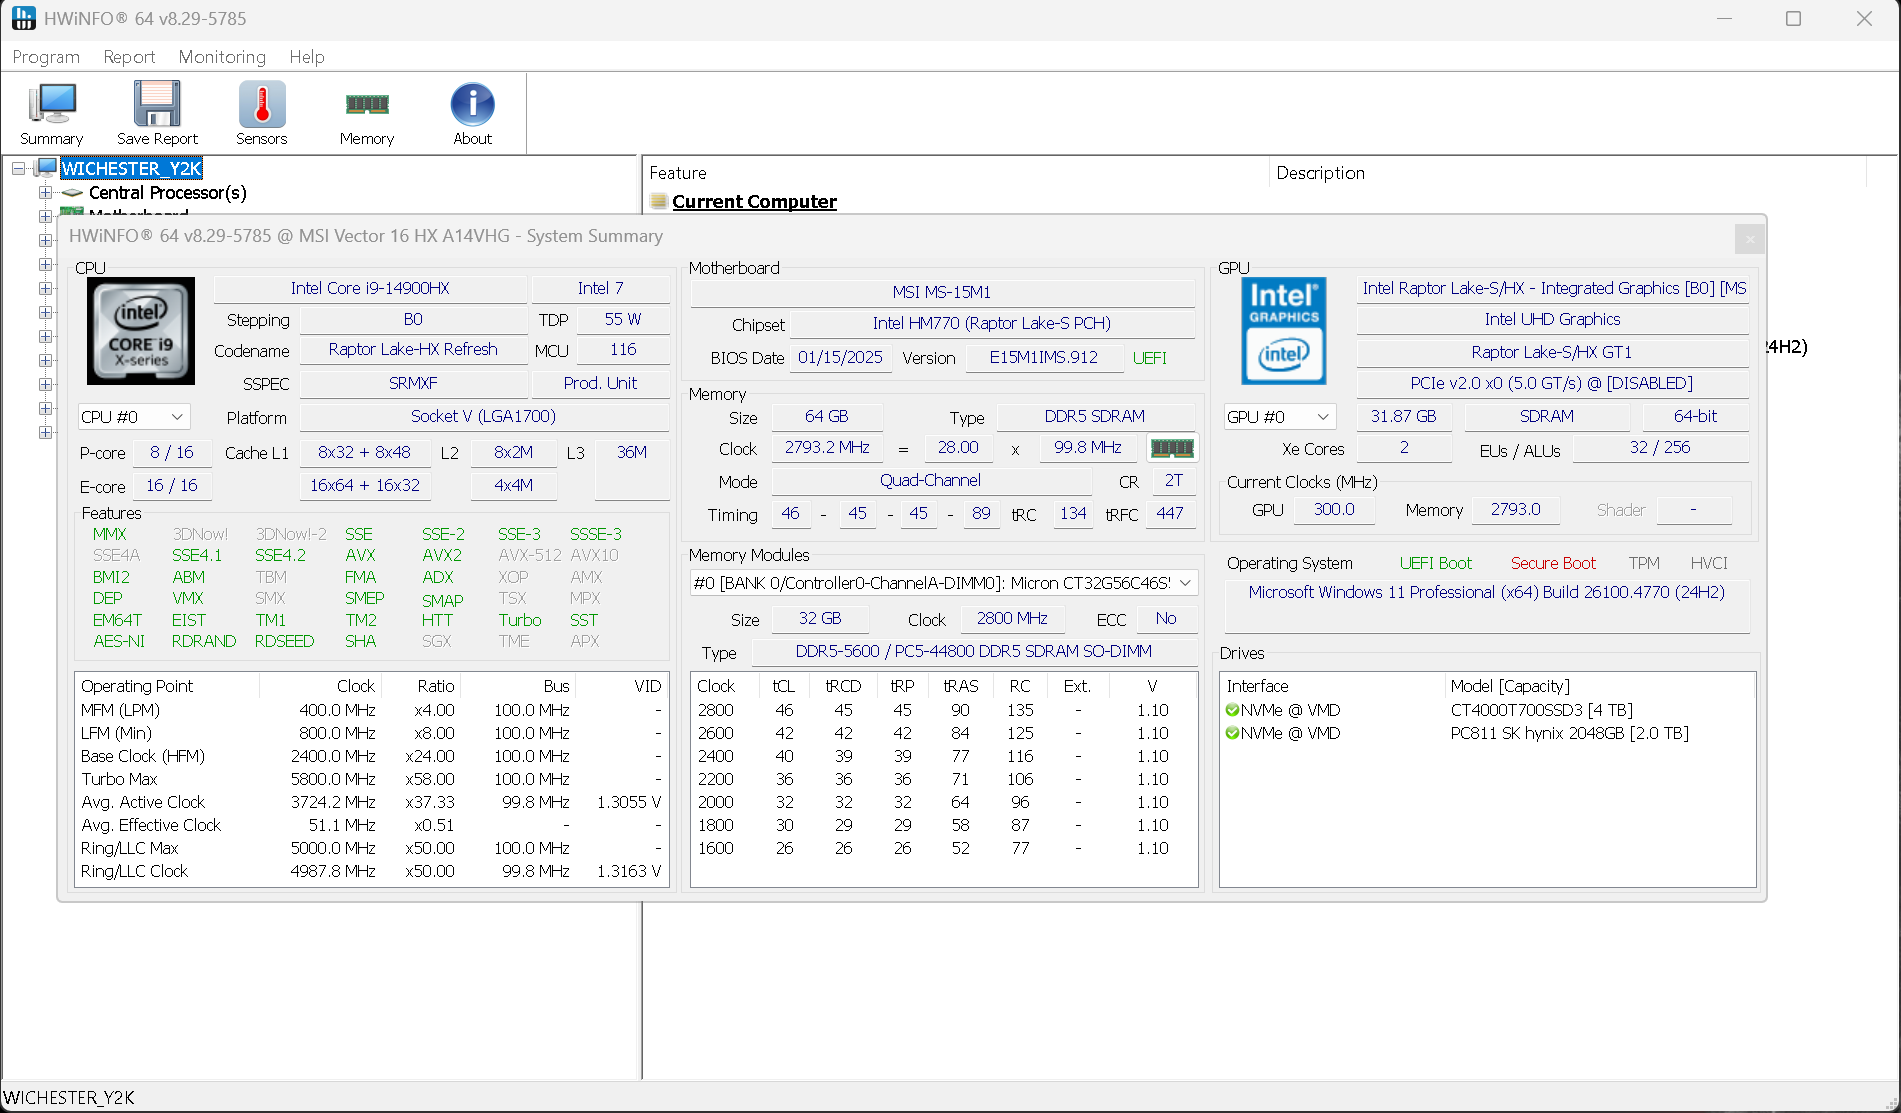Image resolution: width=1901 pixels, height=1113 pixels.
Task: Click the AVX2 feature label
Action: point(441,555)
